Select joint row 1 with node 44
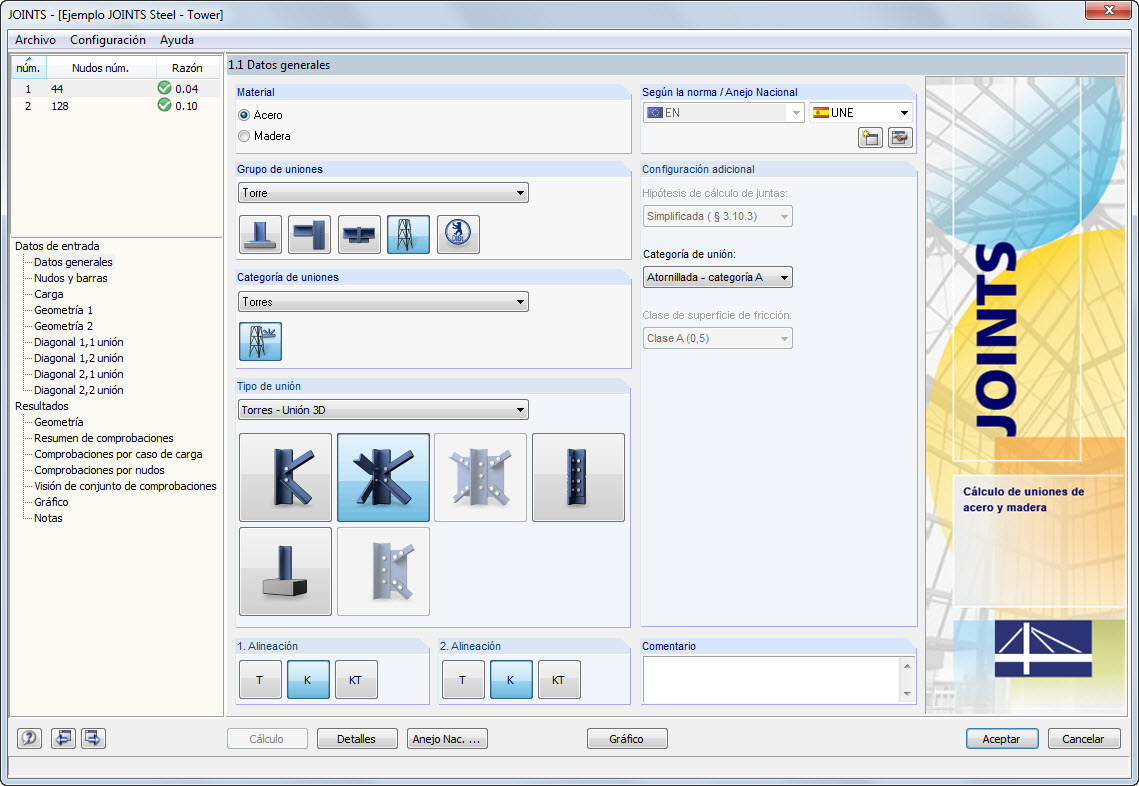Screen dimensions: 1139x786 pyautogui.click(x=115, y=89)
